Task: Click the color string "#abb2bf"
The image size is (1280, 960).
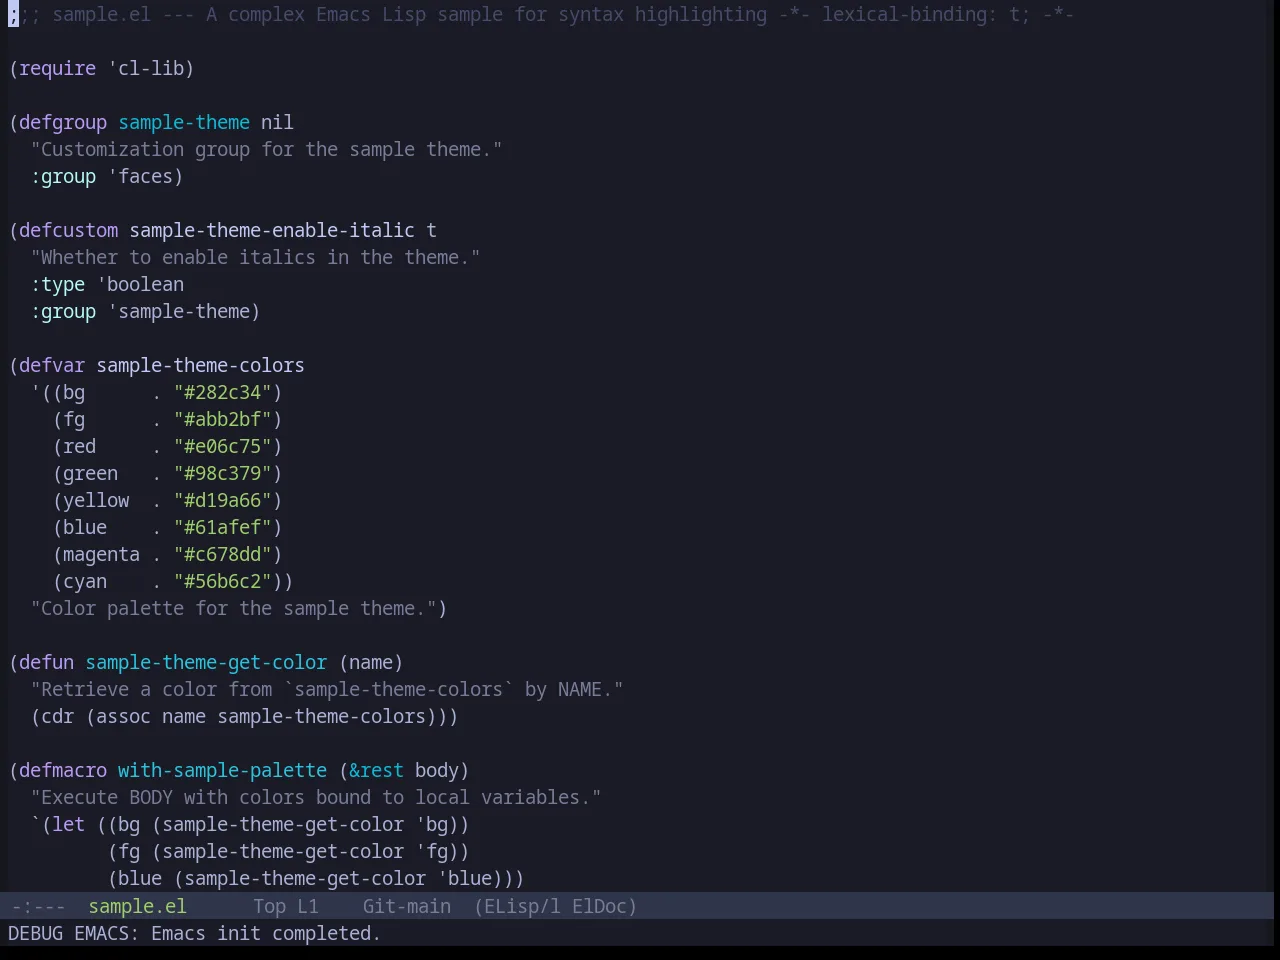Action: pyautogui.click(x=222, y=419)
